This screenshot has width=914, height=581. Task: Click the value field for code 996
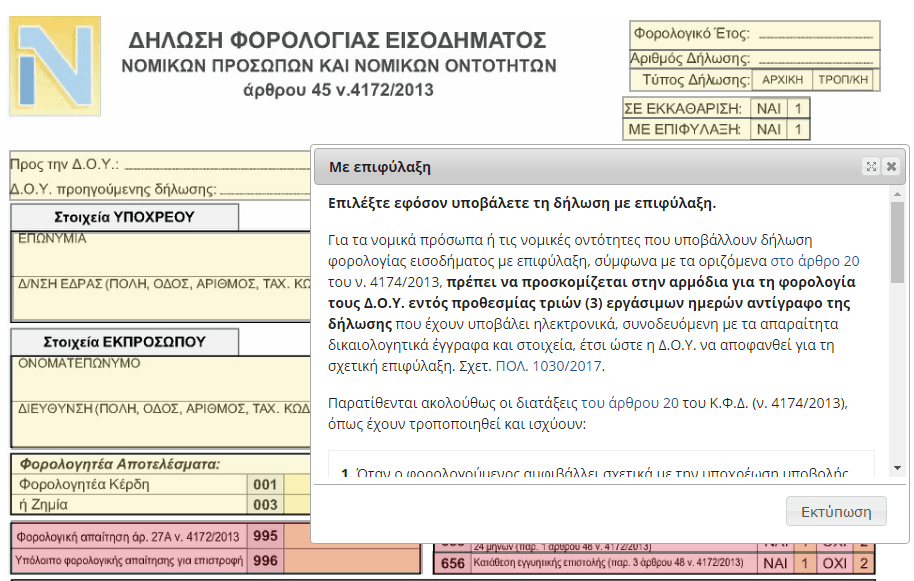tap(352, 561)
